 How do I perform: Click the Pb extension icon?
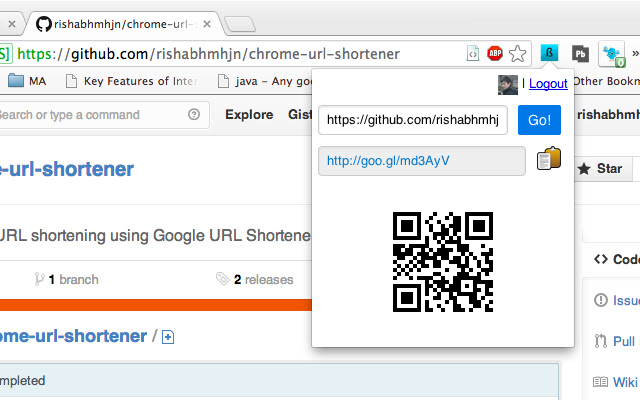coord(580,53)
